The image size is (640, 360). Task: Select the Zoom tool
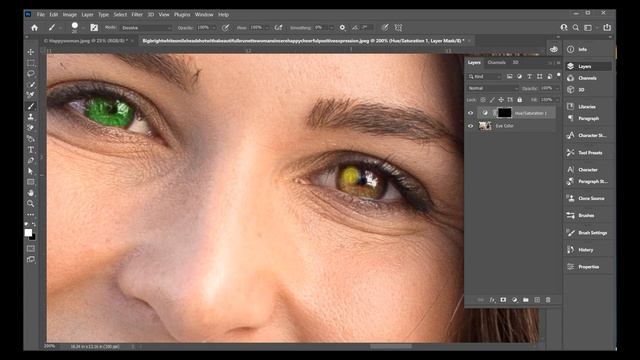click(31, 203)
